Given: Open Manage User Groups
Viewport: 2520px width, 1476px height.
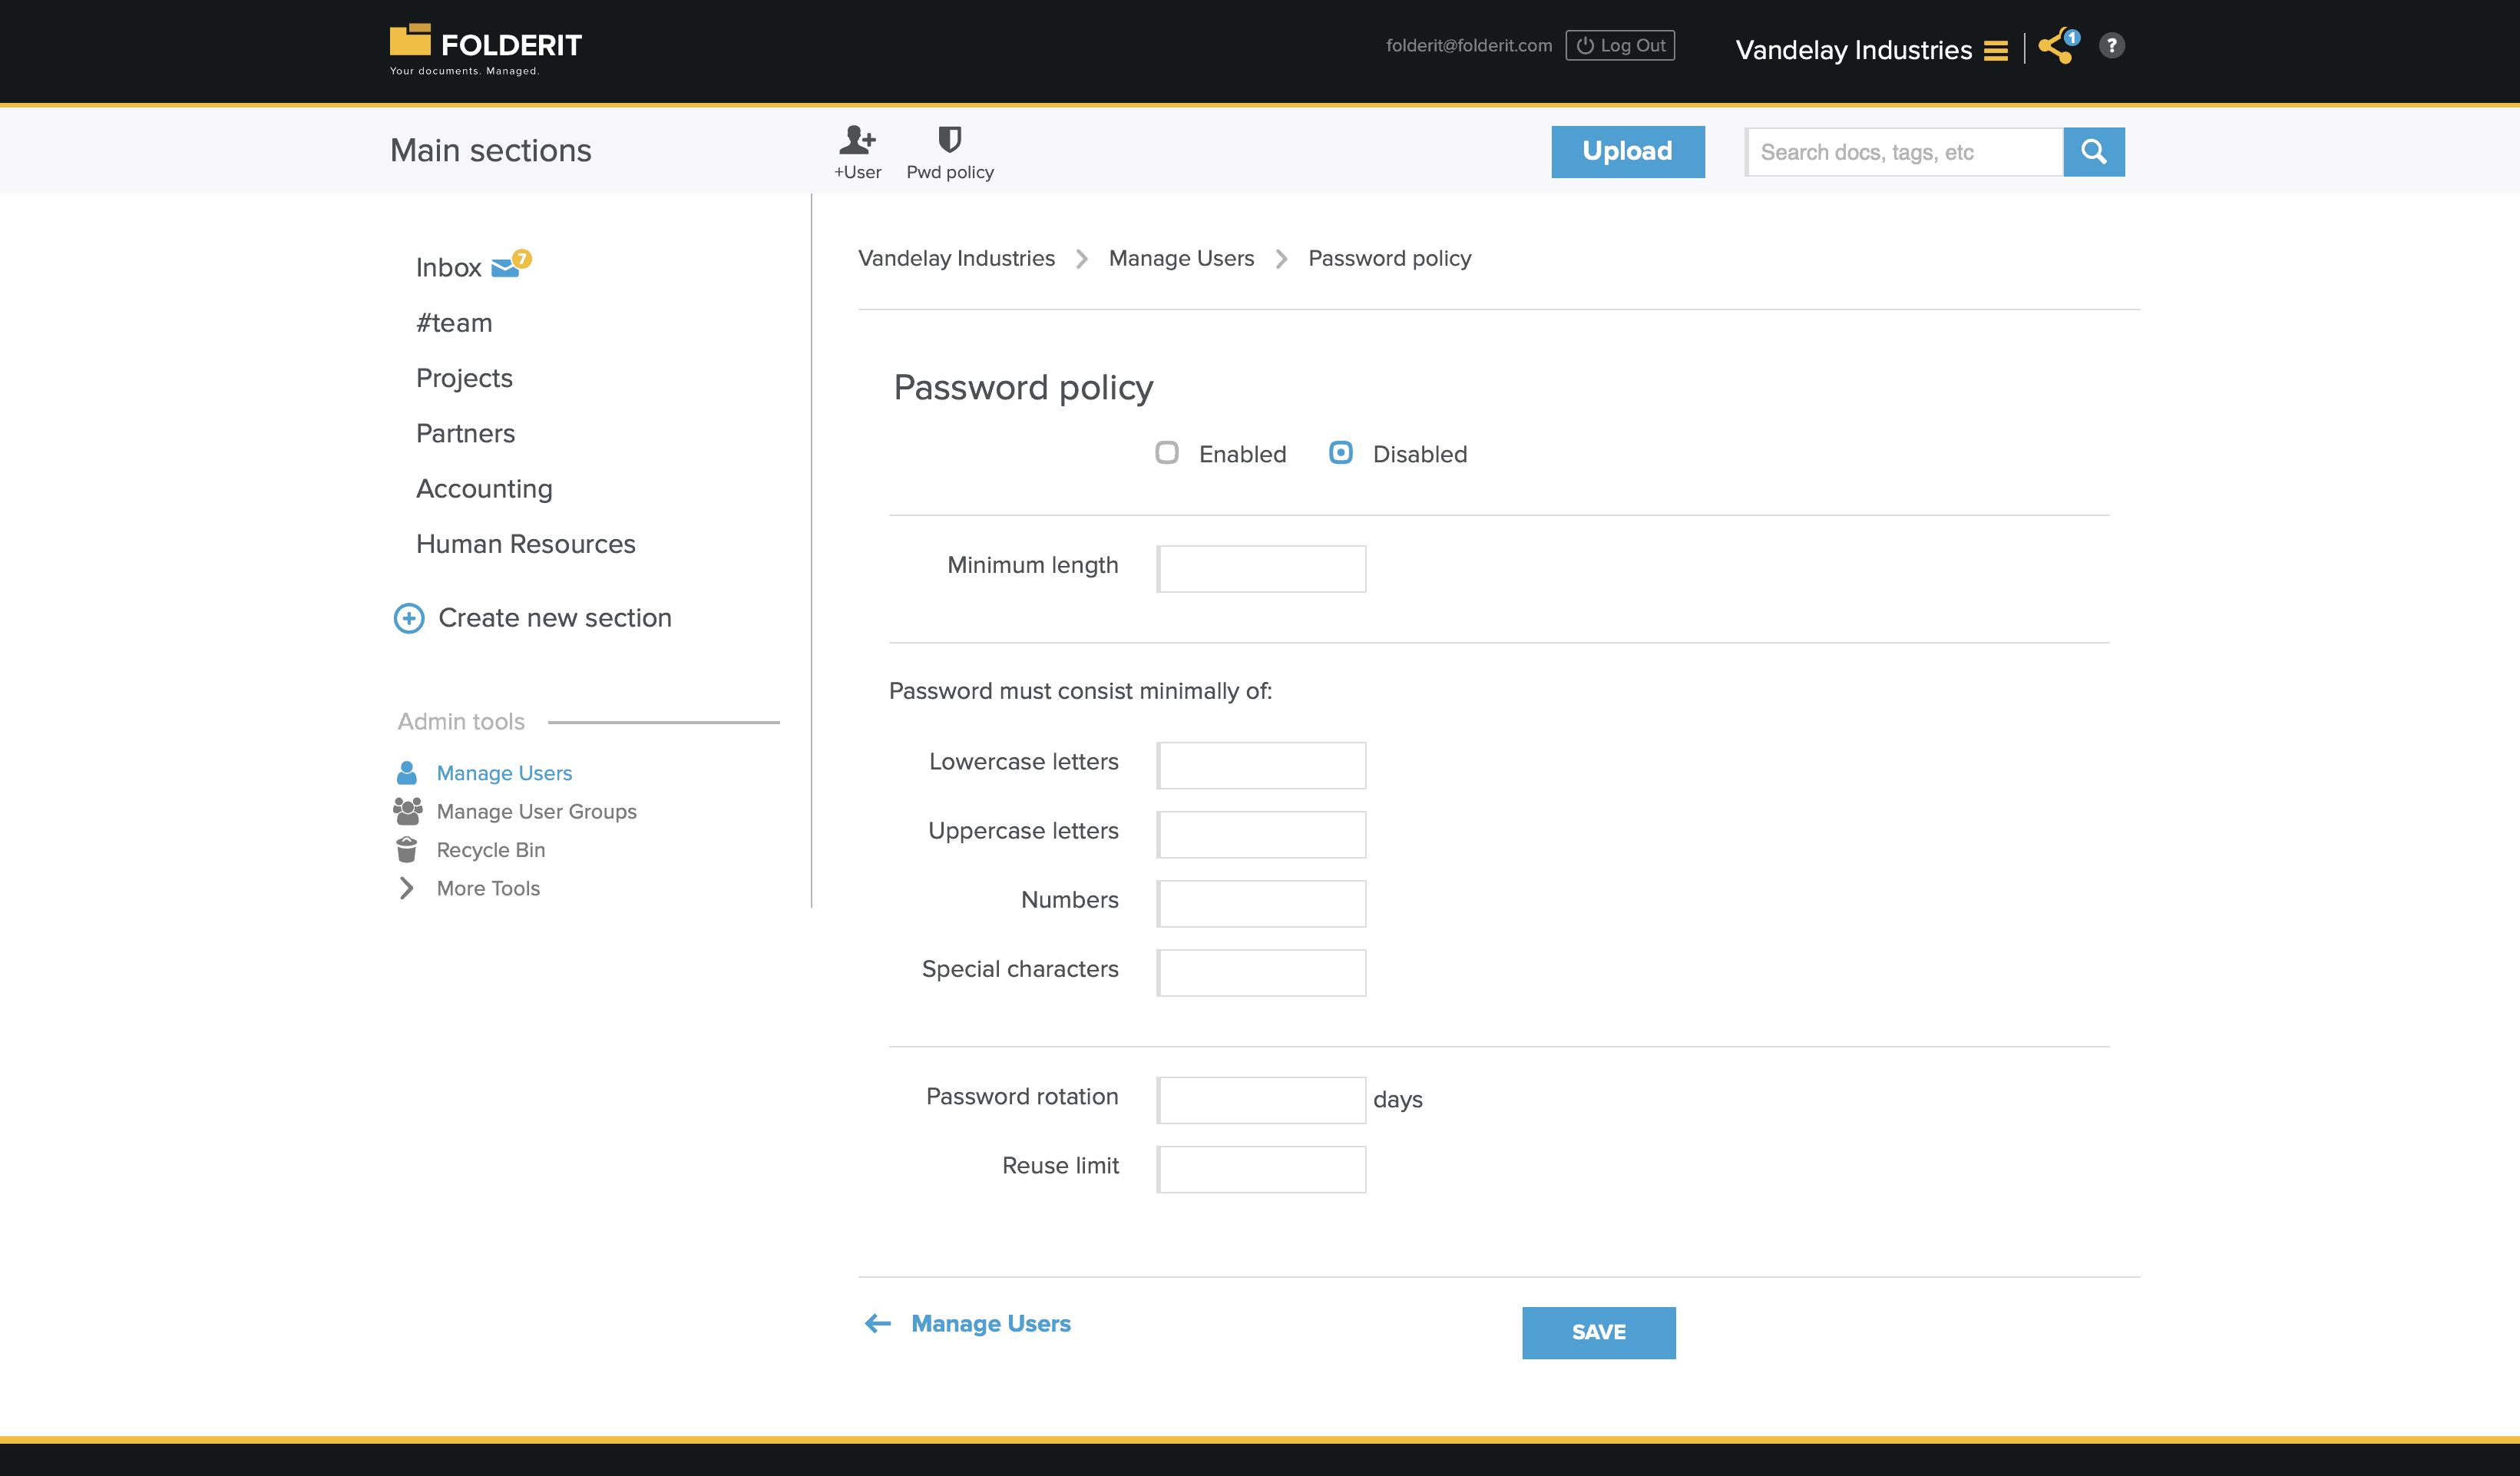Looking at the screenshot, I should (536, 811).
